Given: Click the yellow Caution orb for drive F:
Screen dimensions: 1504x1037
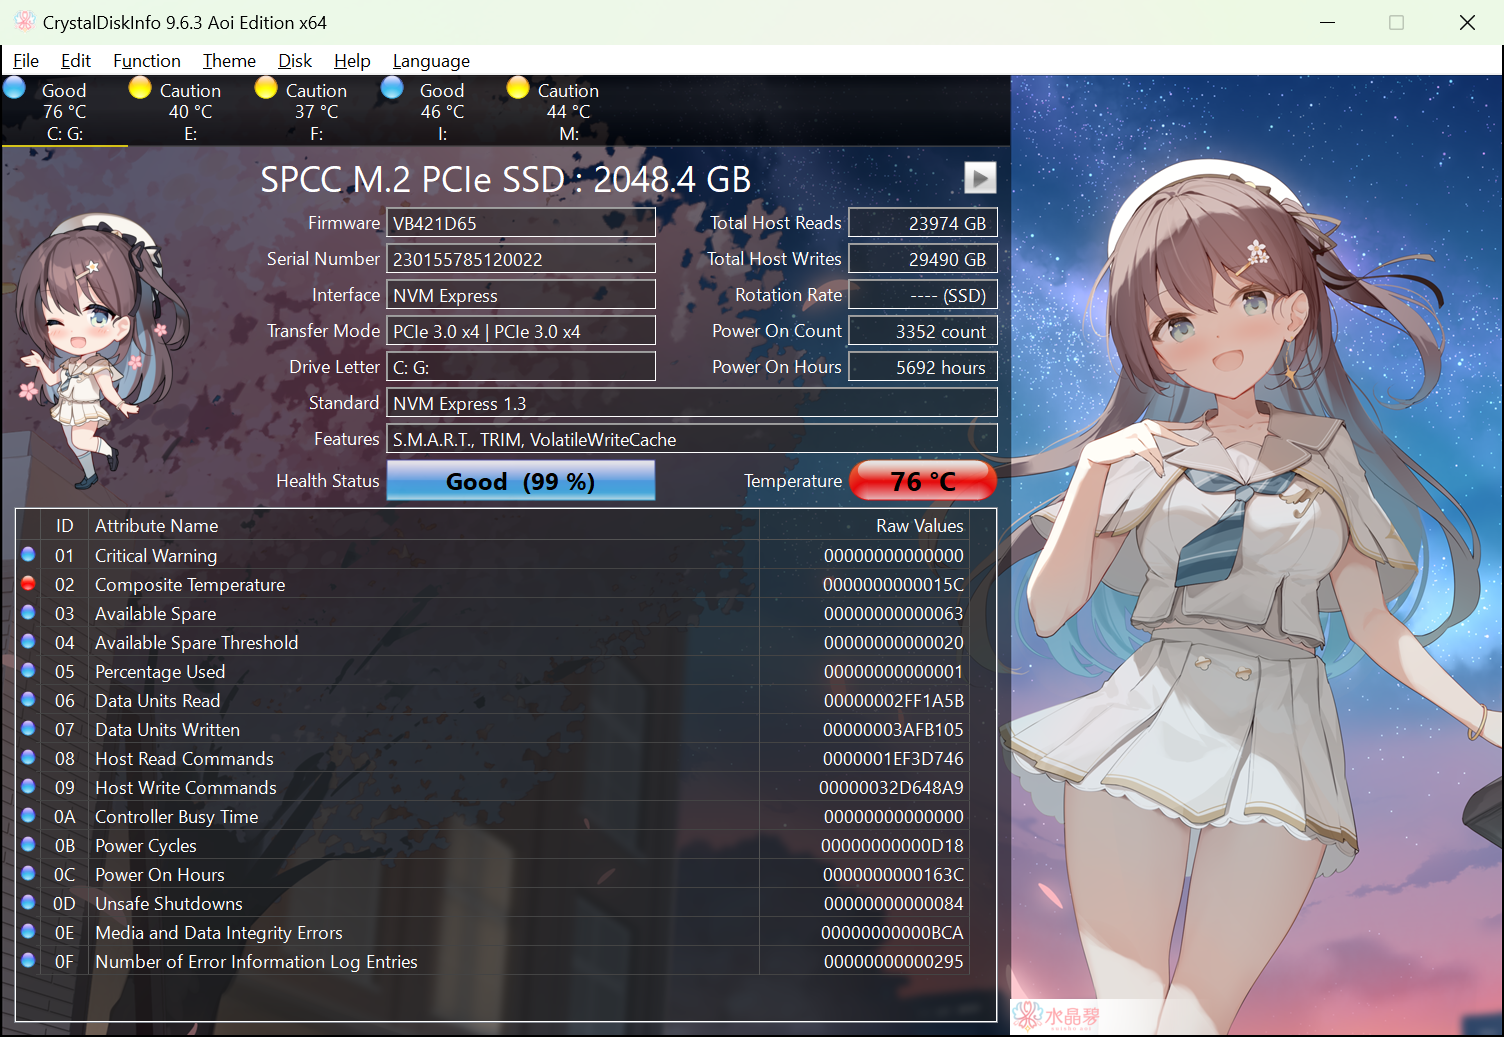Looking at the screenshot, I should tap(266, 88).
